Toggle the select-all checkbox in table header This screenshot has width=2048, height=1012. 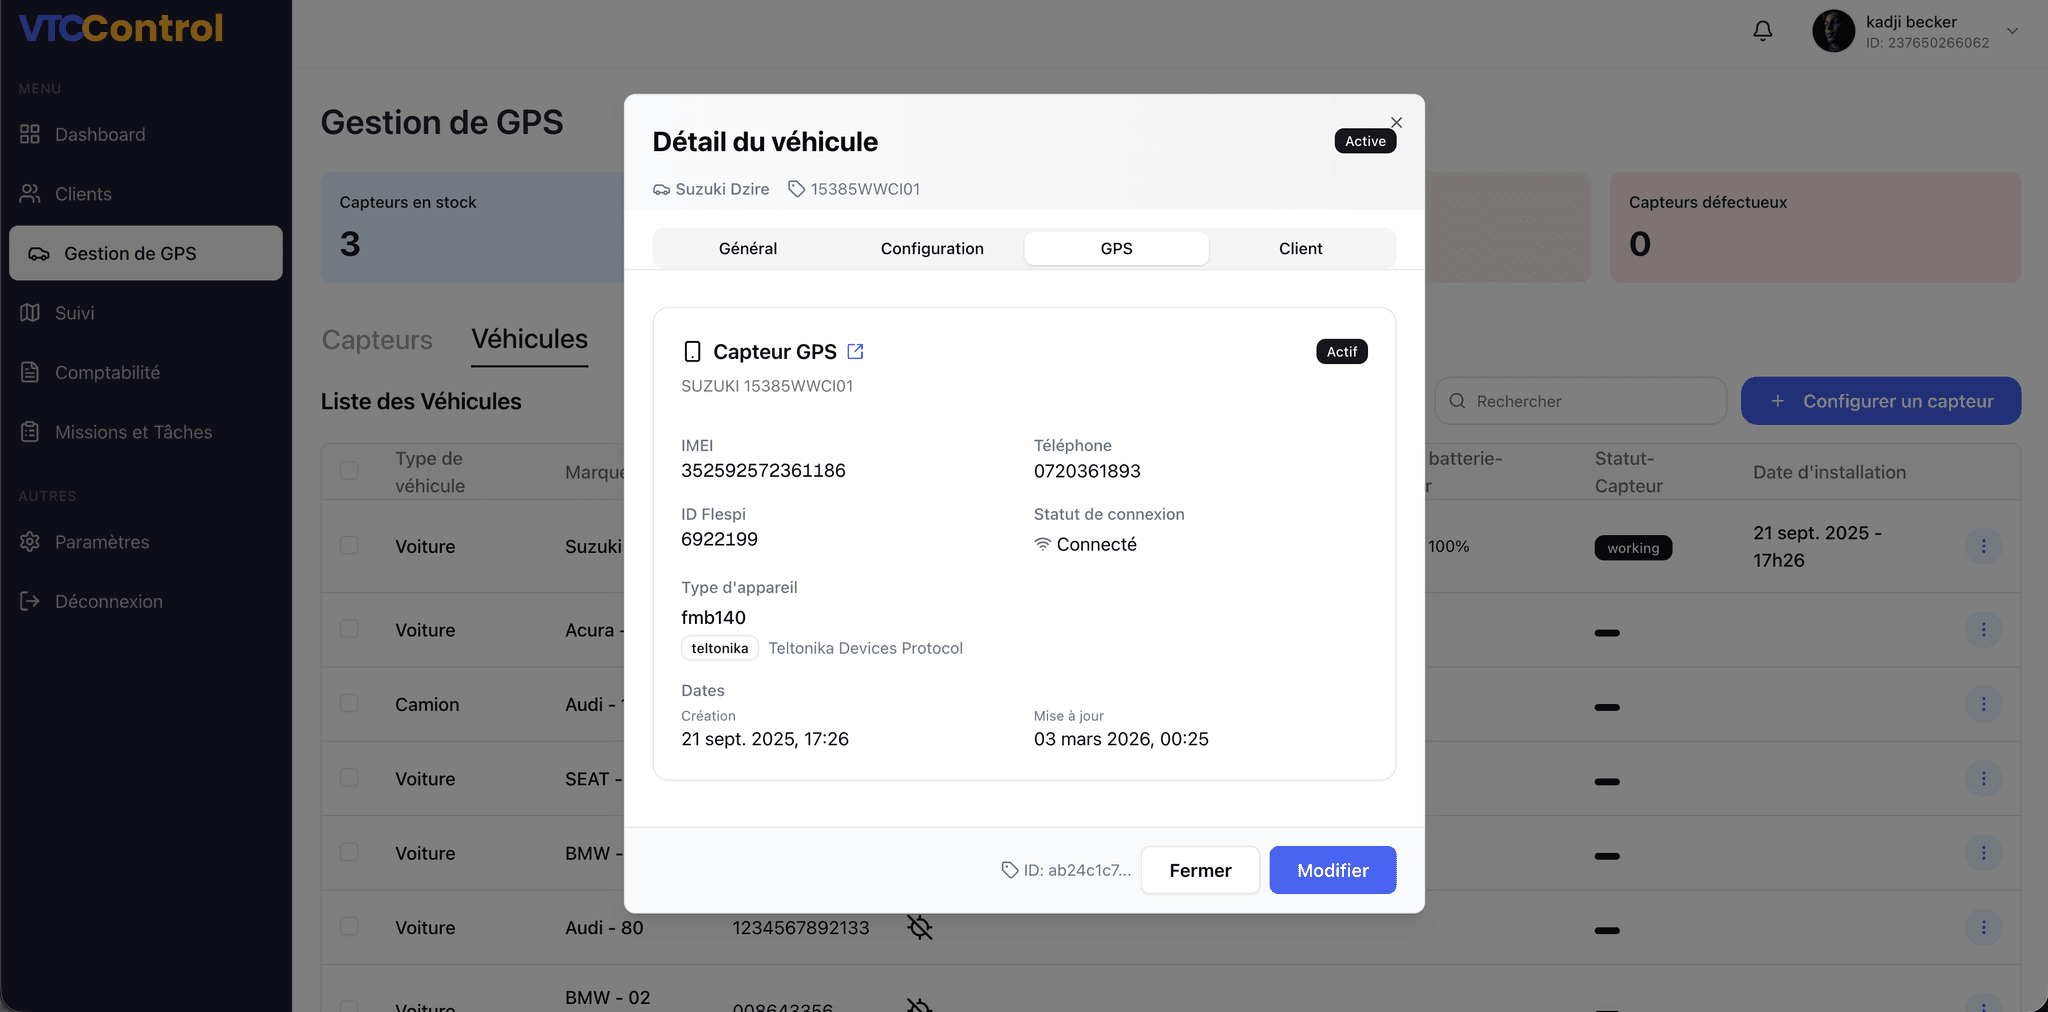pyautogui.click(x=349, y=471)
